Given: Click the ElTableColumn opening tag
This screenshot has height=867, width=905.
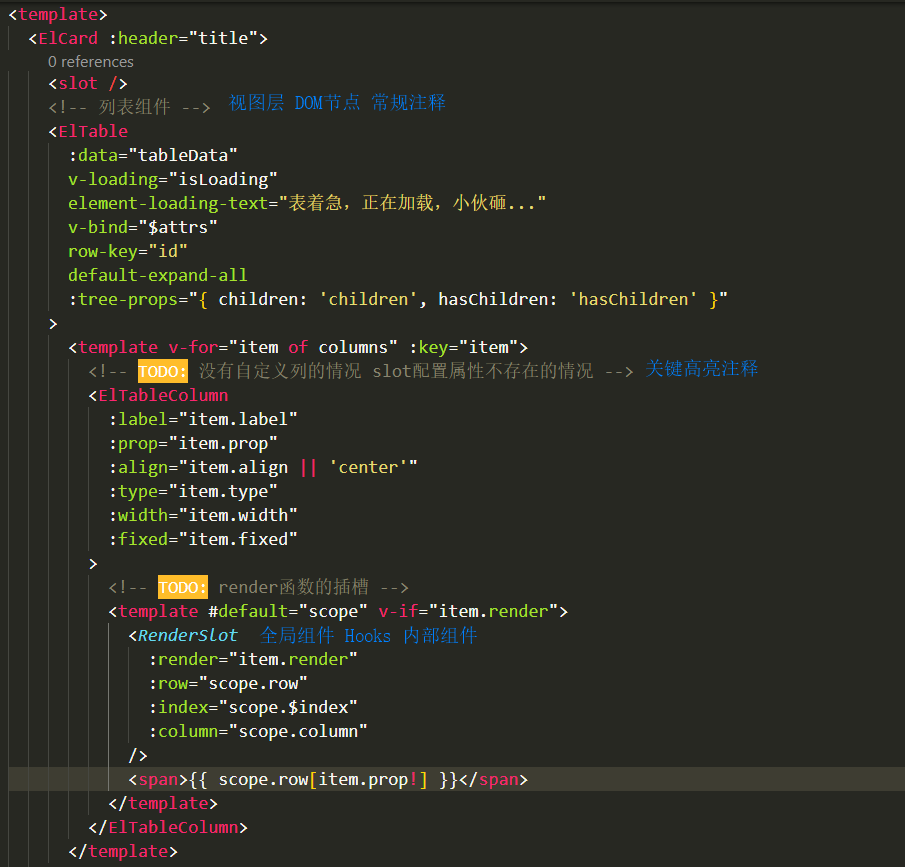Looking at the screenshot, I should point(158,395).
